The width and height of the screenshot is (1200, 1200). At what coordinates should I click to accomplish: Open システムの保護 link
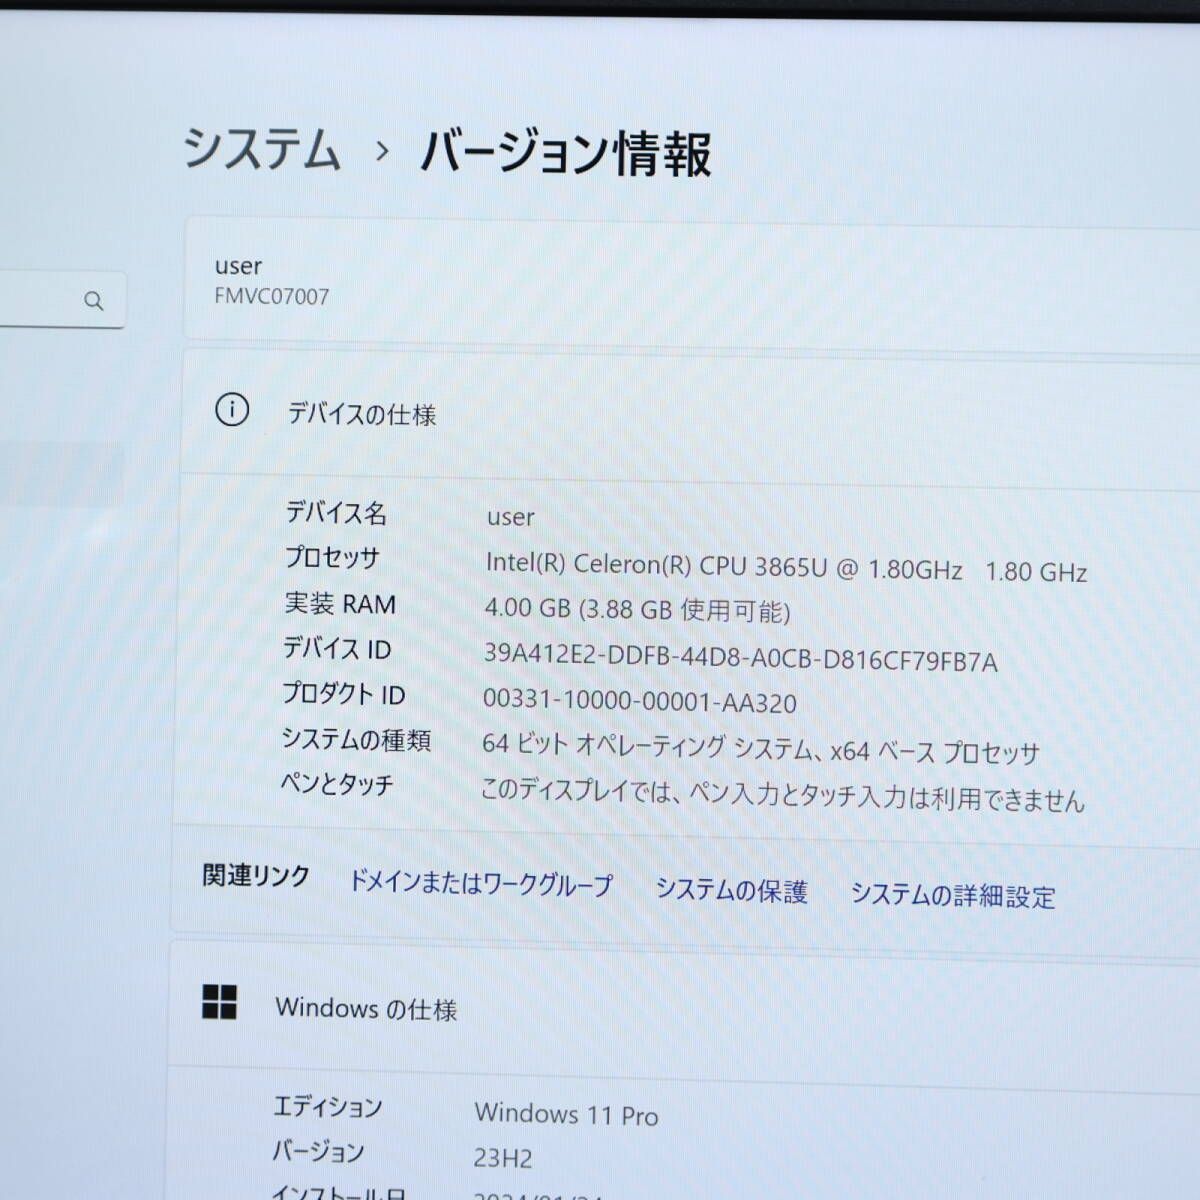[x=731, y=890]
